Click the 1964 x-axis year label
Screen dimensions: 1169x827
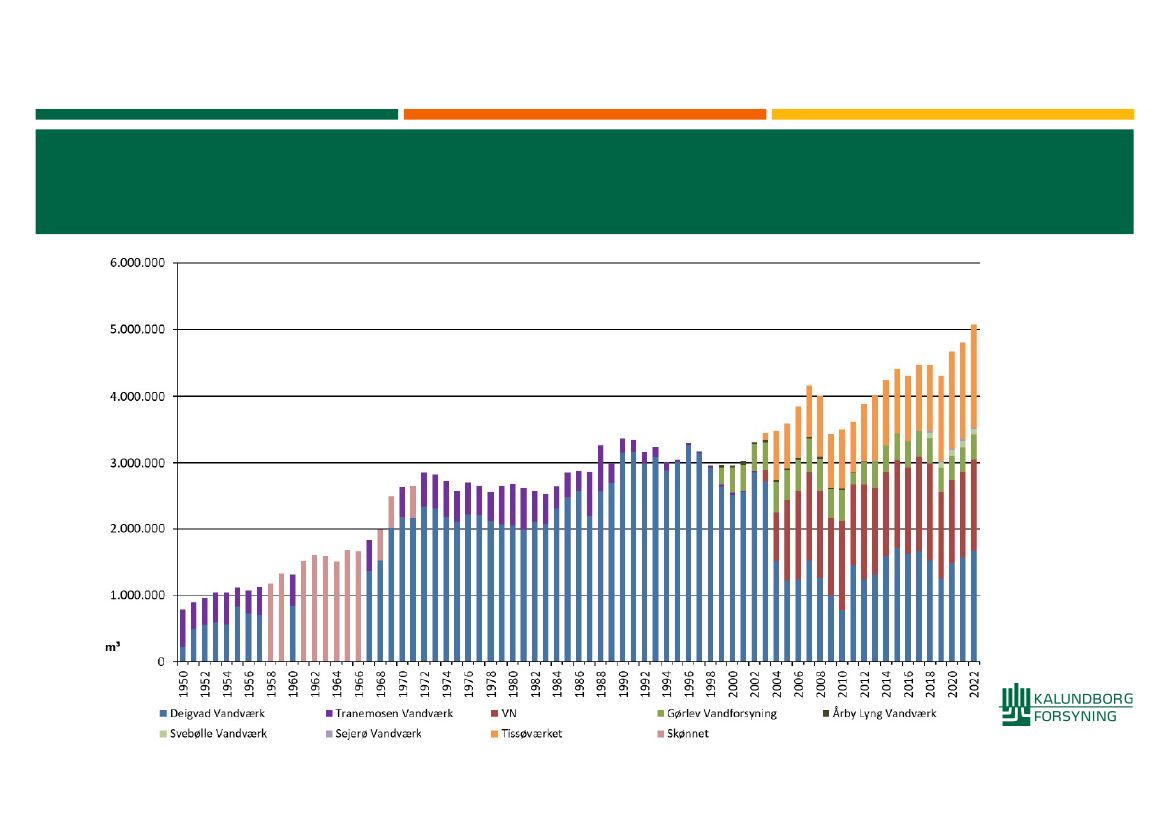tap(337, 684)
